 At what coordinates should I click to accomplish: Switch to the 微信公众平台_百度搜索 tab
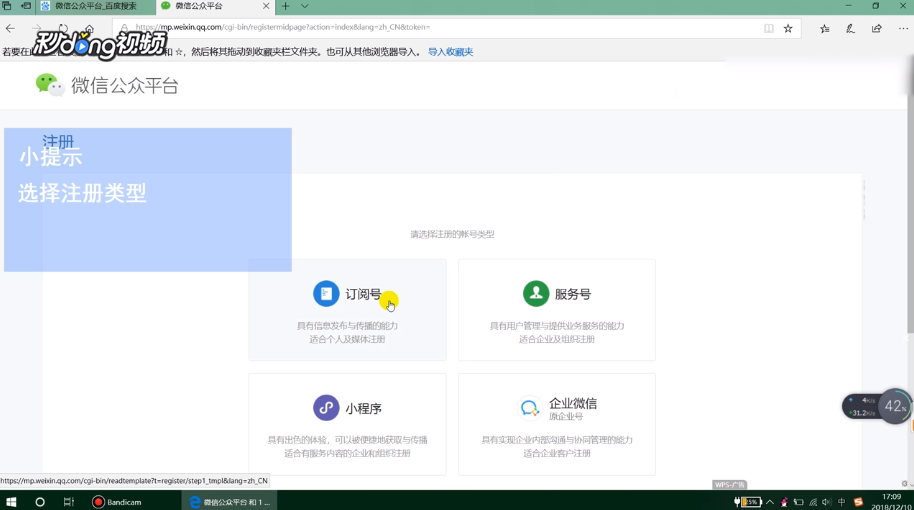[x=96, y=6]
